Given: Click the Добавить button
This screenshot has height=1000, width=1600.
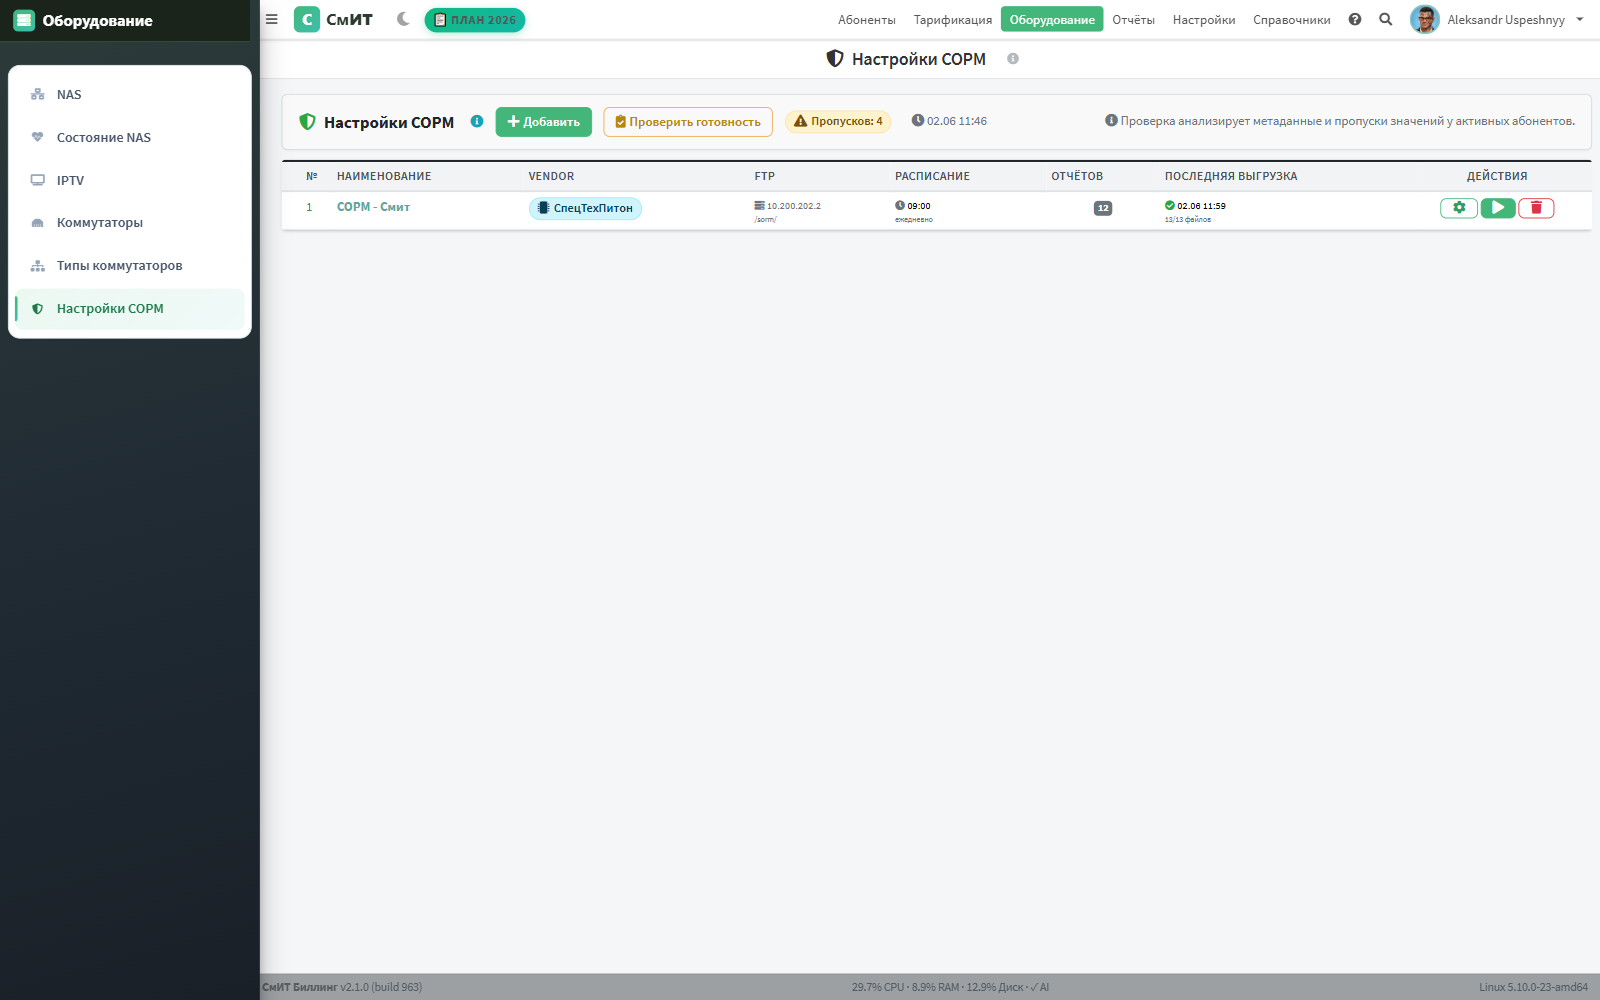Looking at the screenshot, I should 544,122.
